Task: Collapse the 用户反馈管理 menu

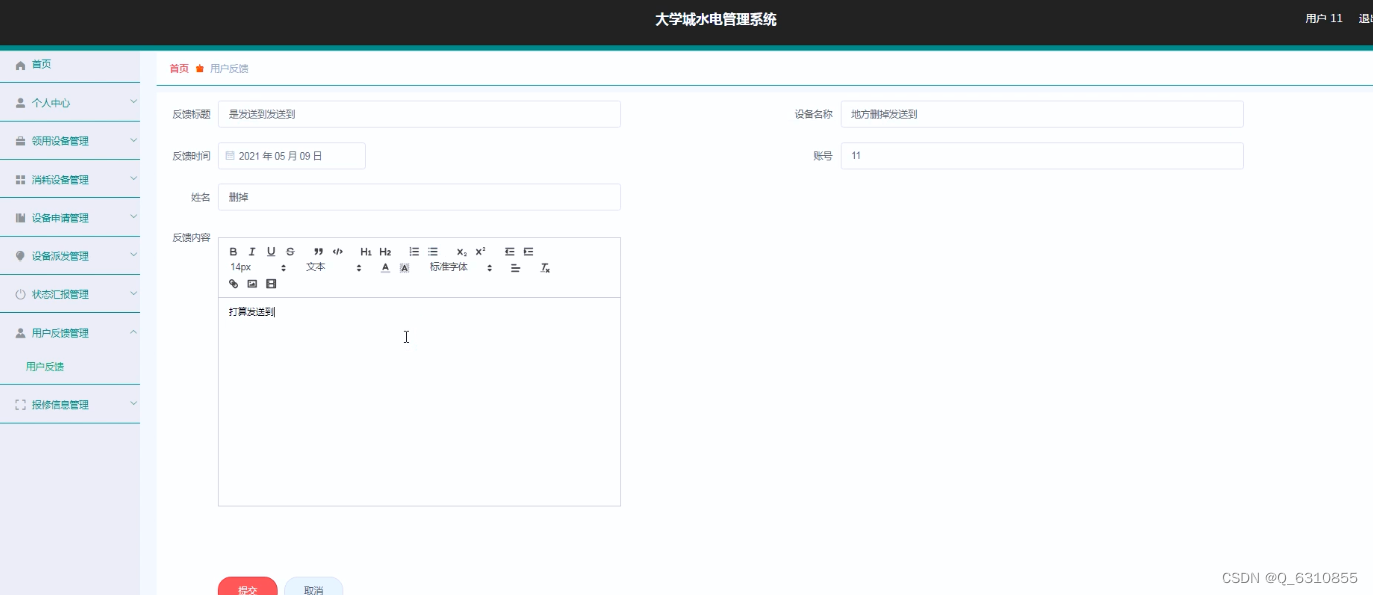Action: (x=70, y=332)
